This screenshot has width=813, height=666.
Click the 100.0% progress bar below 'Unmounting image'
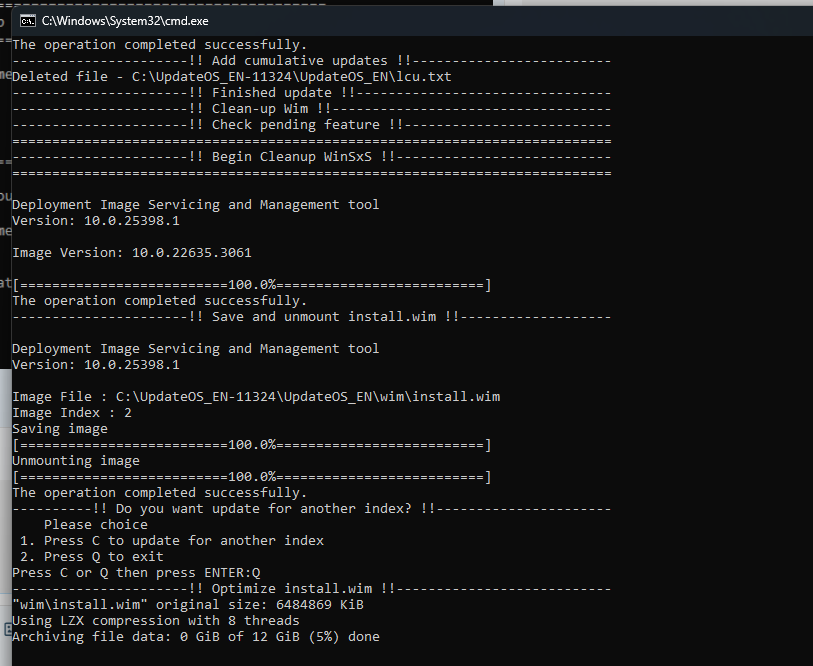click(251, 477)
